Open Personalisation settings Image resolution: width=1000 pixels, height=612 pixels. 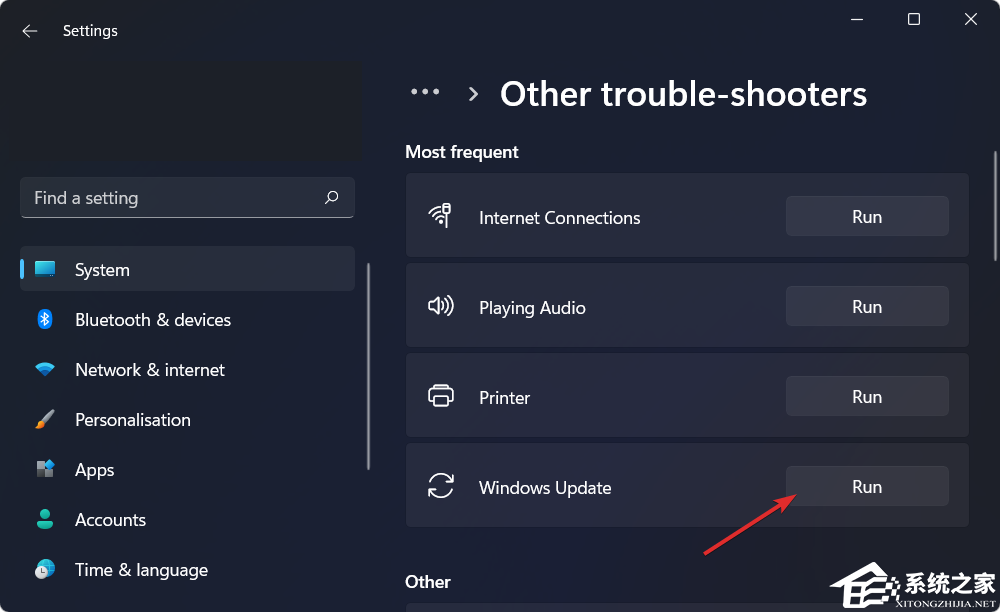click(x=188, y=419)
